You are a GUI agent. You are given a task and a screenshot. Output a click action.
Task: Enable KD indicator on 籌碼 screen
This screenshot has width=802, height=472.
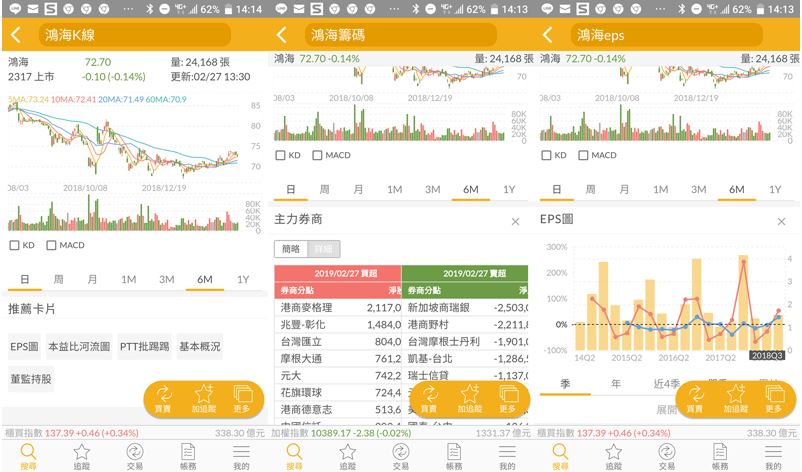click(x=280, y=155)
